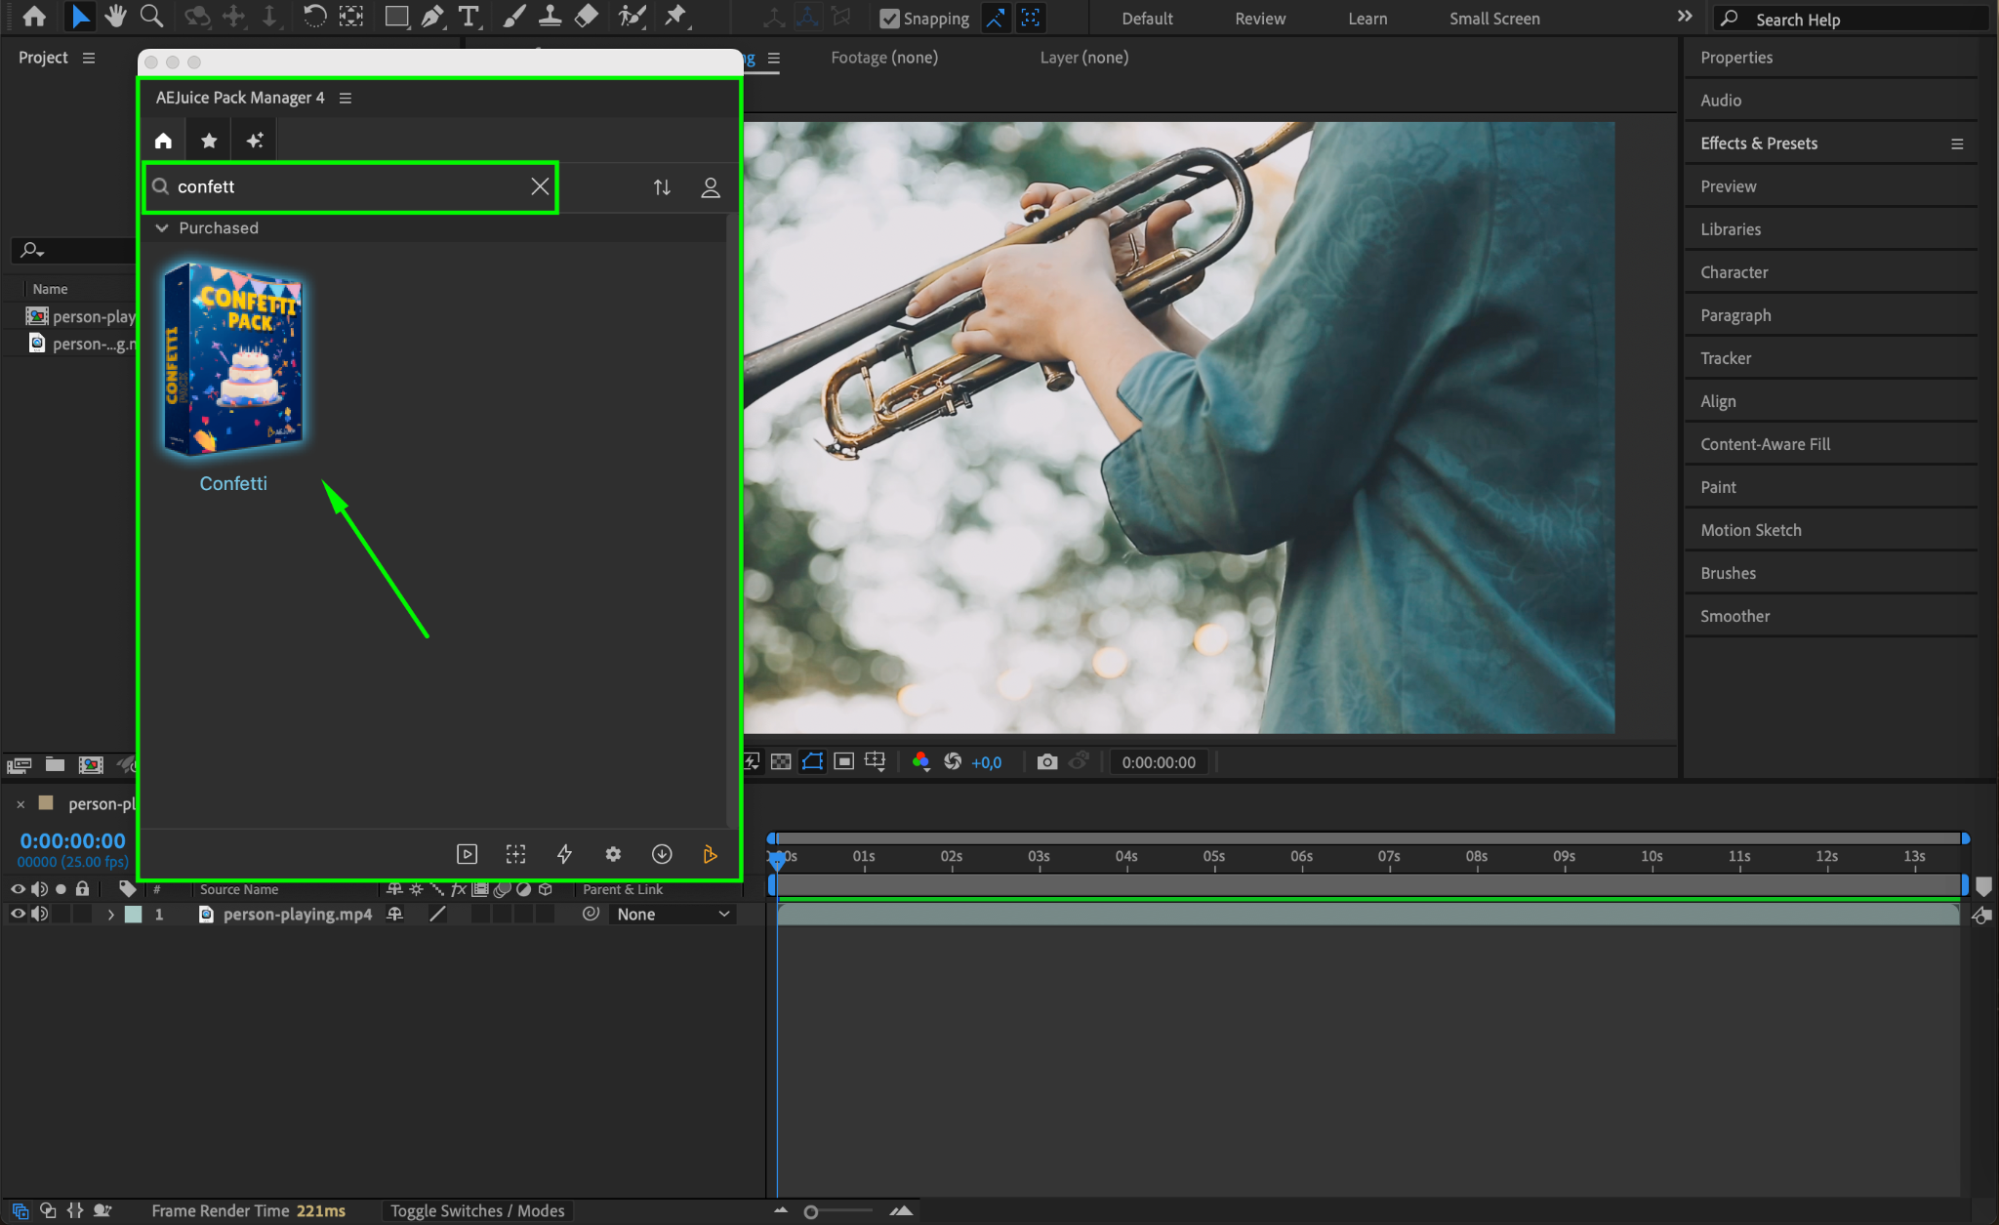The height and width of the screenshot is (1225, 1999).
Task: Open the Effects & Presets panel
Action: [1759, 143]
